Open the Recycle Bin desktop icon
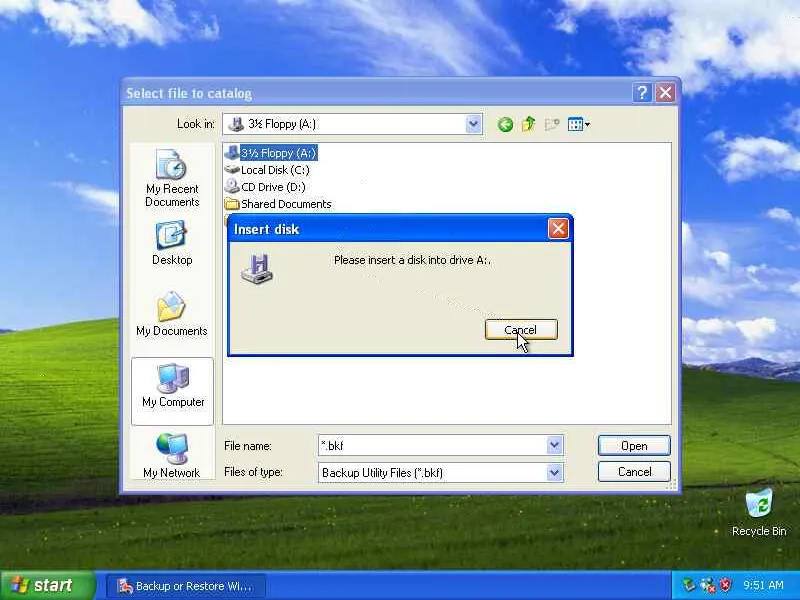This screenshot has height=600, width=800. click(x=759, y=512)
